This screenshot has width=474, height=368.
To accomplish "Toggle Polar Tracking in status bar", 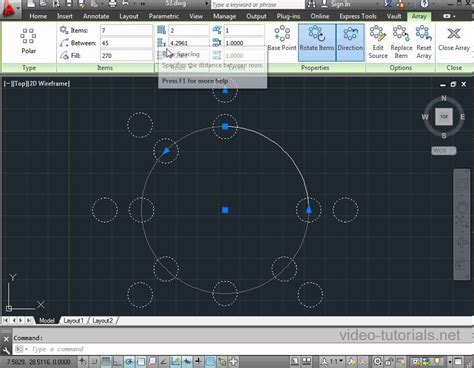I will click(129, 361).
